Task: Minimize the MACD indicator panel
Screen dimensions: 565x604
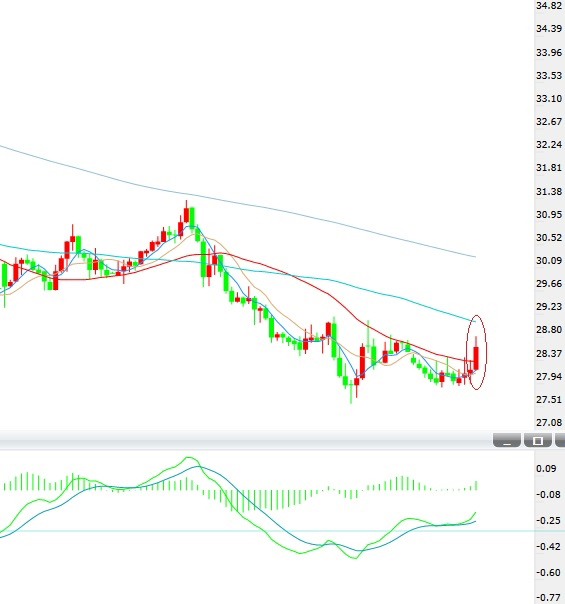Action: 507,440
